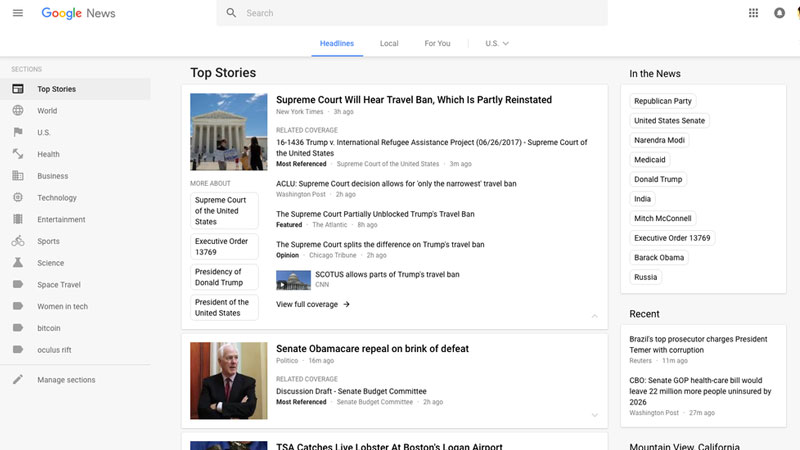The height and width of the screenshot is (450, 800).
Task: Click the Manage sections pencil icon
Action: pyautogui.click(x=18, y=379)
